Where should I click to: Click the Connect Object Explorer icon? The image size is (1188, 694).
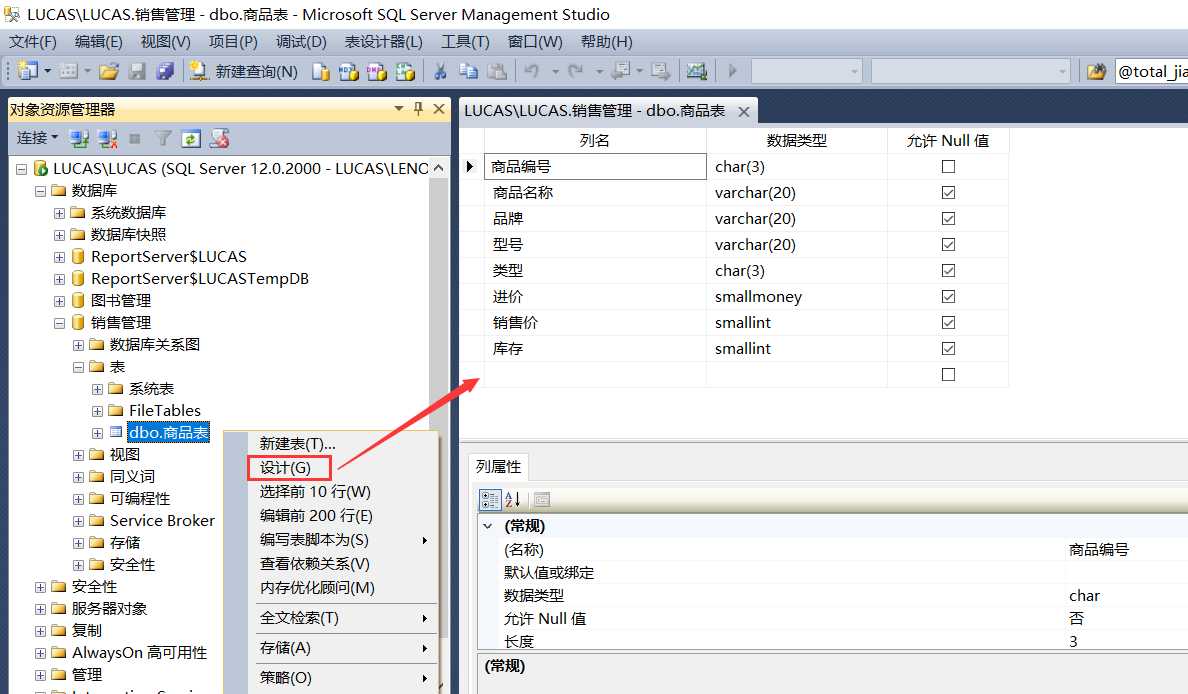(79, 139)
